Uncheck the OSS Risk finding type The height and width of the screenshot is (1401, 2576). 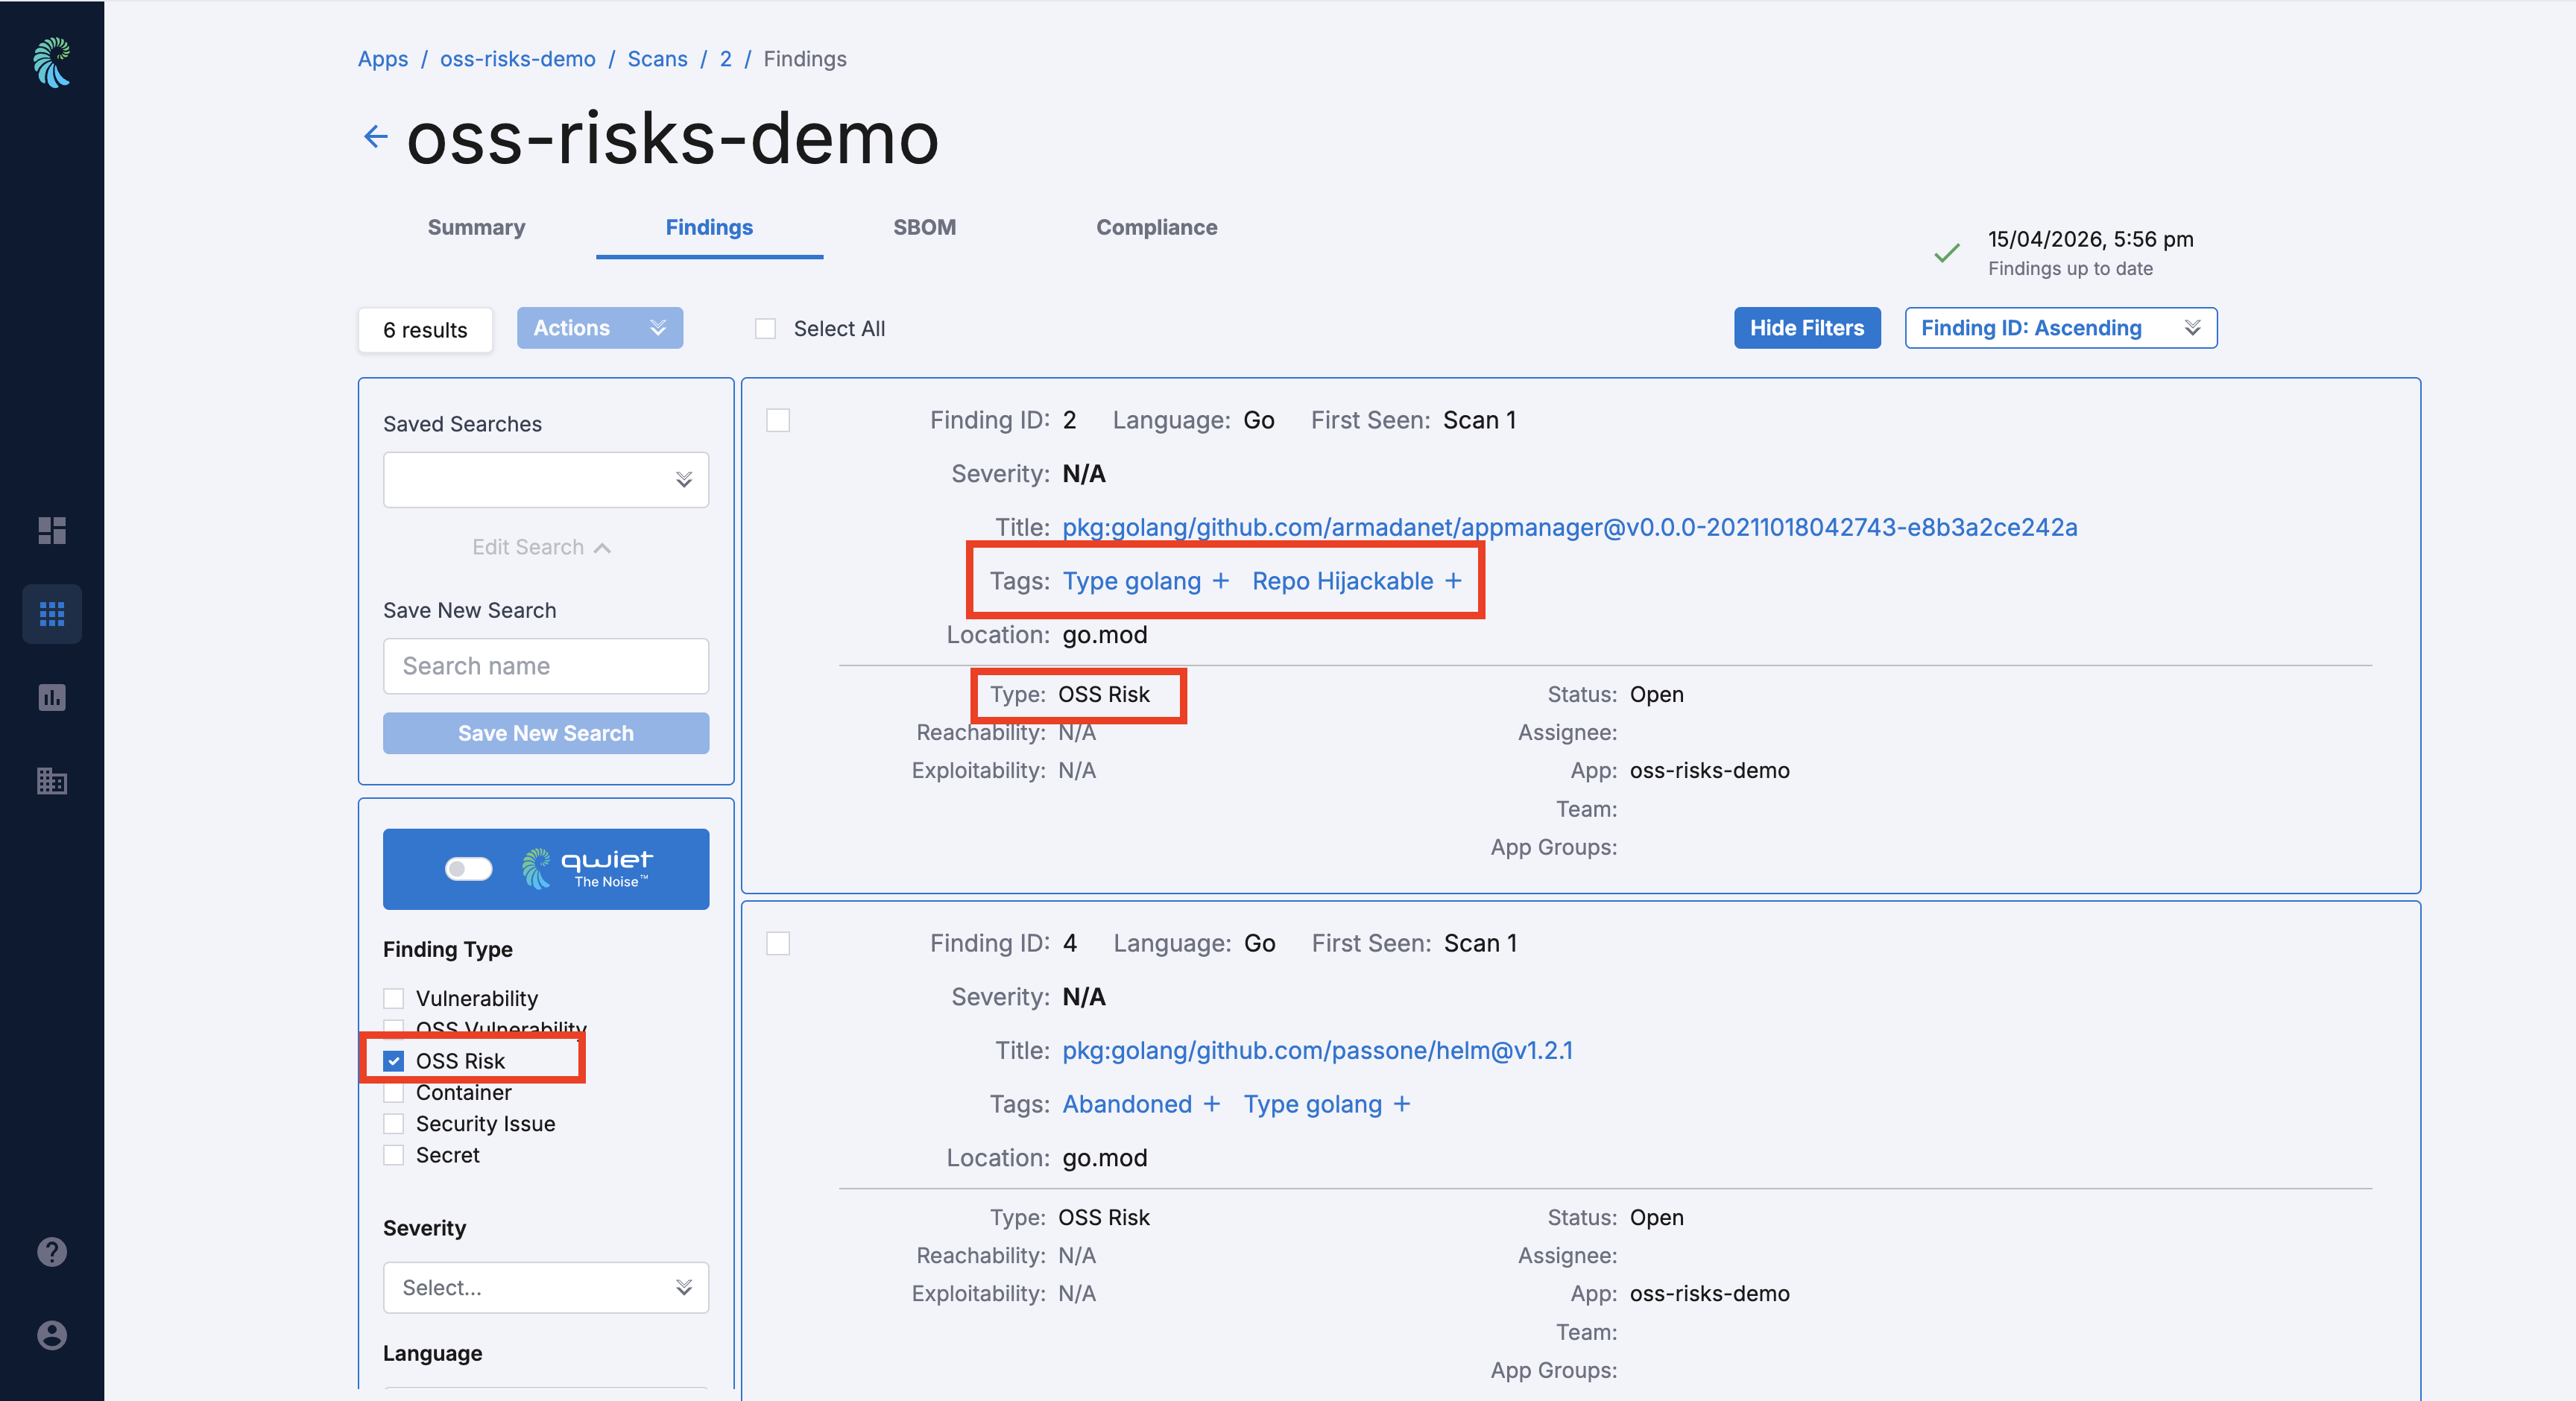point(394,1061)
